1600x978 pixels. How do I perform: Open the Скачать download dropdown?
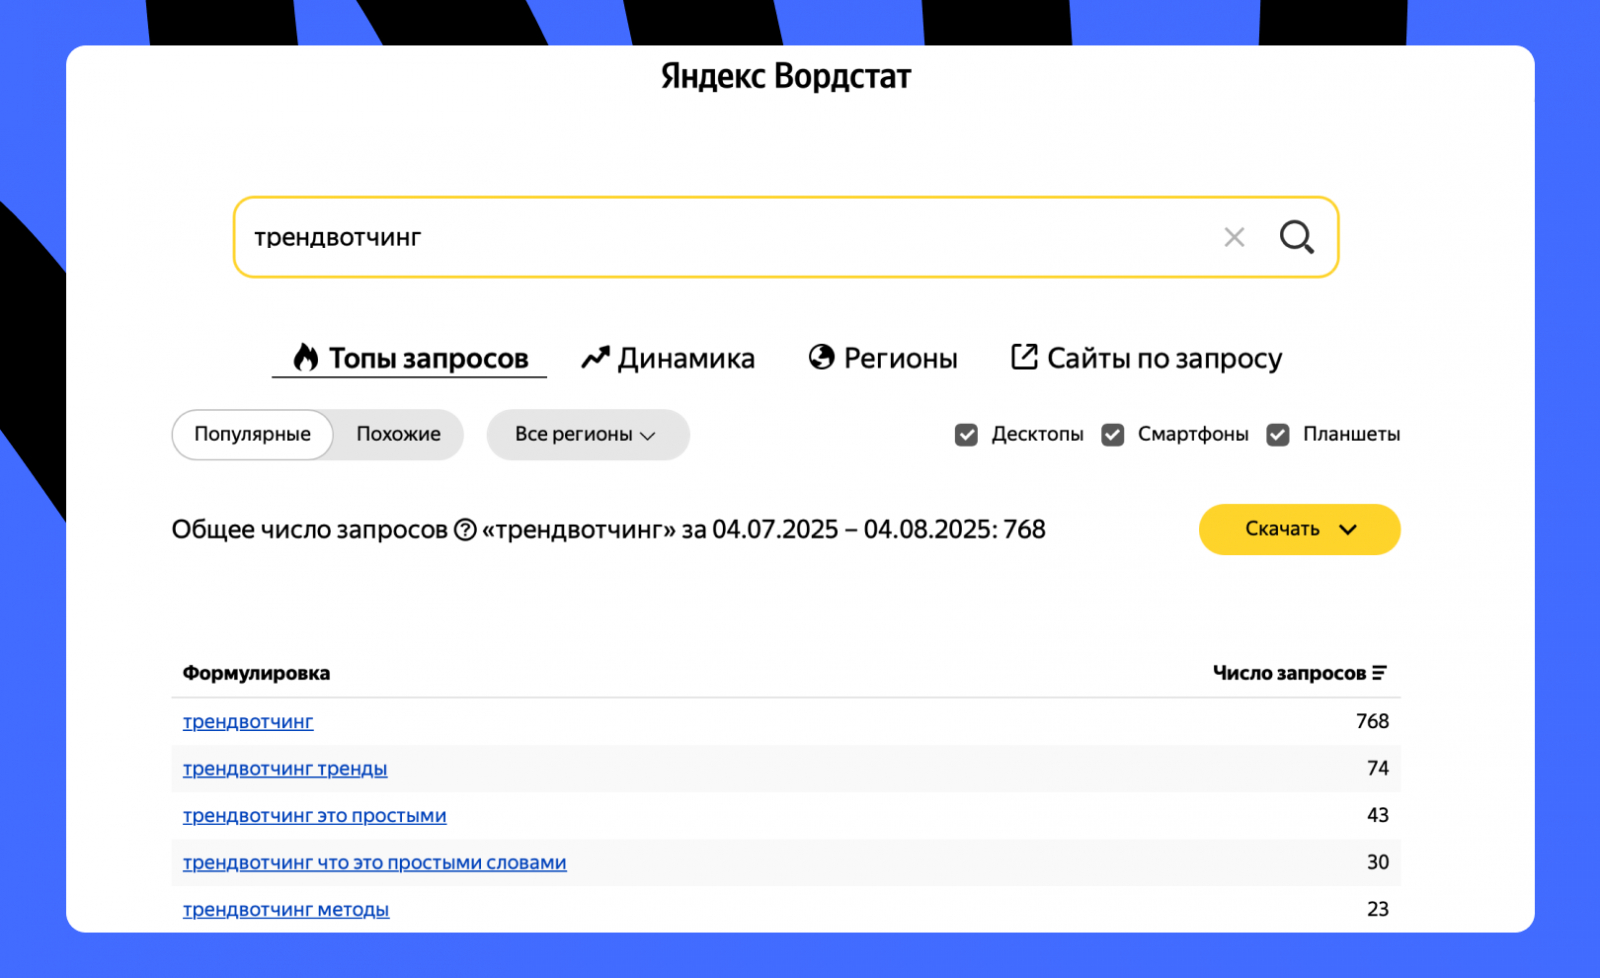pyautogui.click(x=1300, y=529)
